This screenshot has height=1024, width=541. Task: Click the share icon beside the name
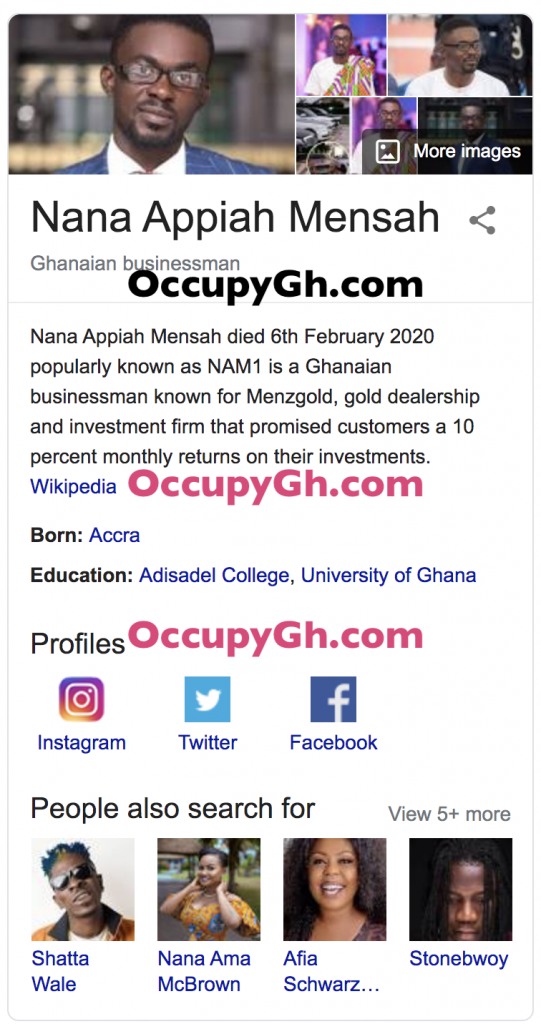(x=482, y=220)
